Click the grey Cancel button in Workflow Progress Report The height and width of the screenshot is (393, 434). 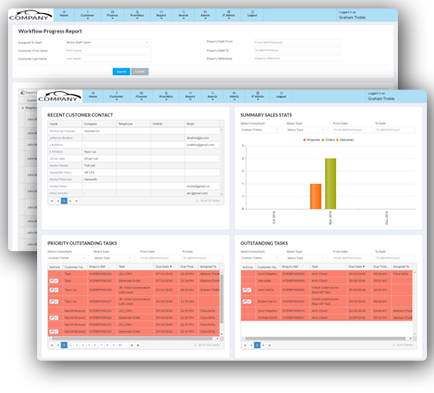coord(140,72)
